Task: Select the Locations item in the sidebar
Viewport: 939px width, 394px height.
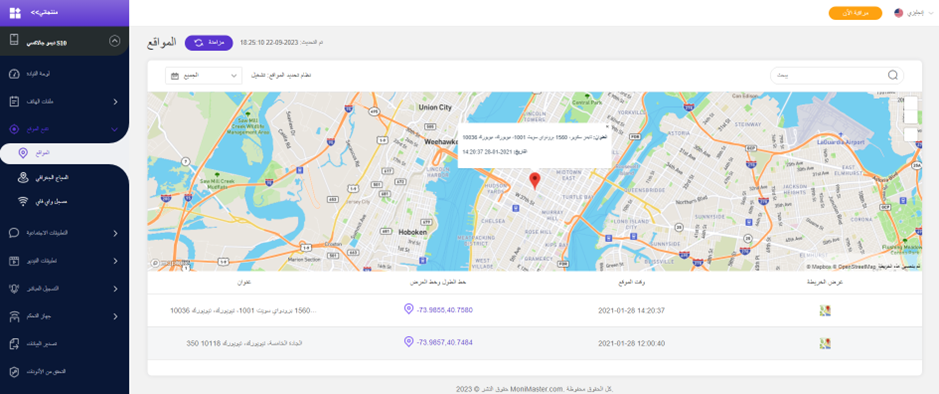Action: pyautogui.click(x=64, y=154)
